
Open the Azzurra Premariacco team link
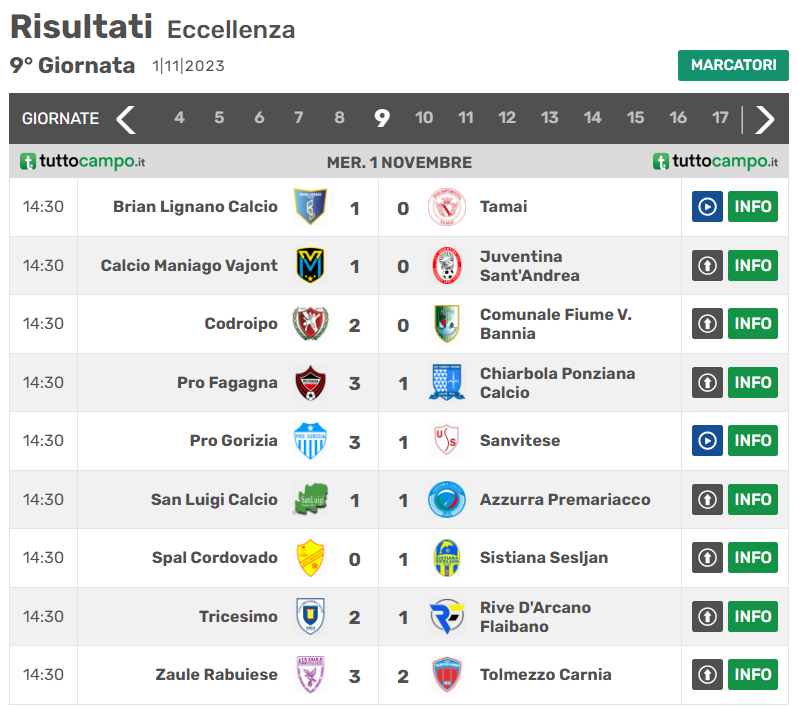click(565, 500)
